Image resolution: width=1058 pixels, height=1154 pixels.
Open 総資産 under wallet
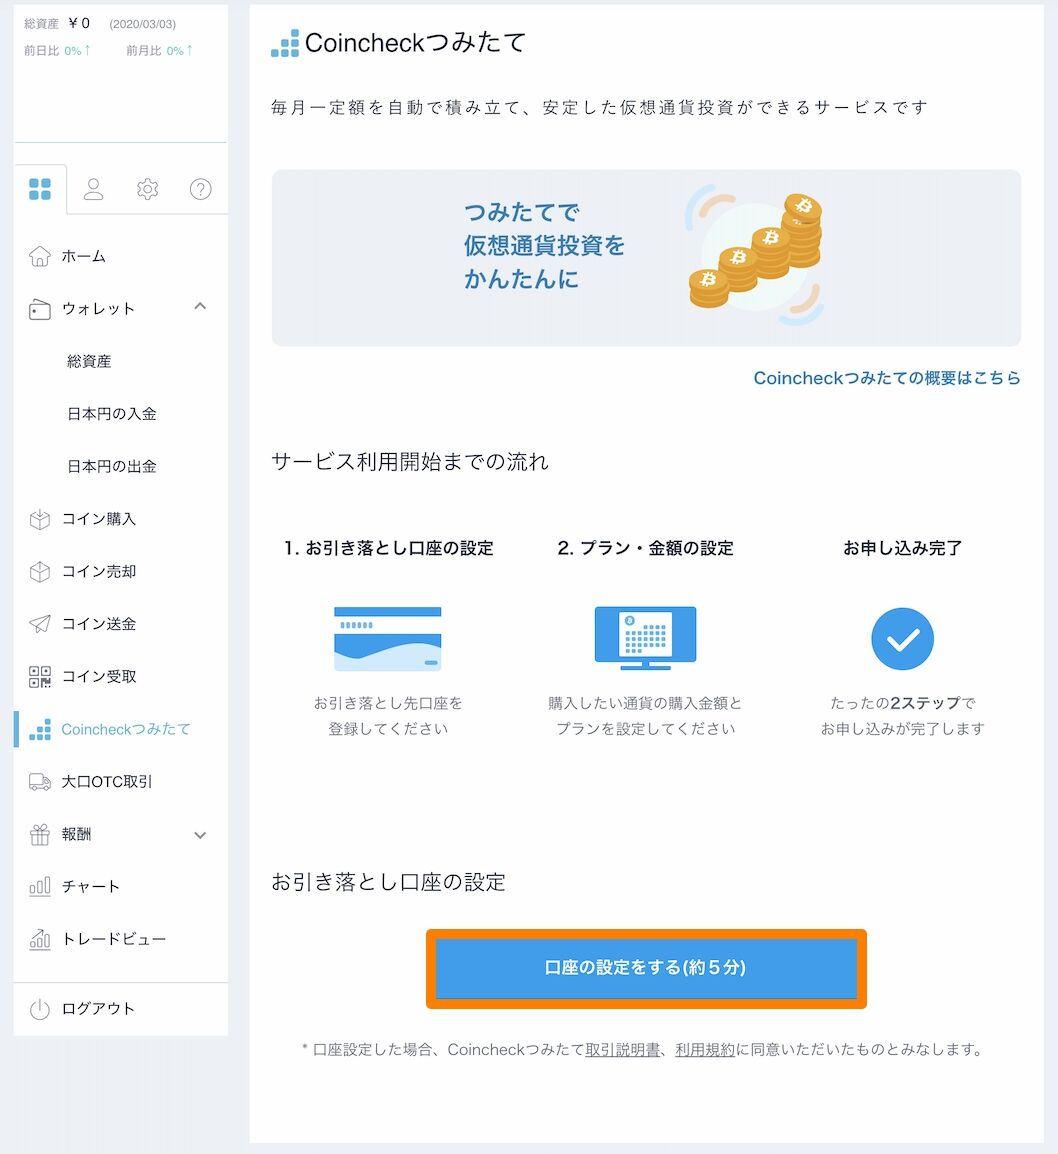coord(89,361)
